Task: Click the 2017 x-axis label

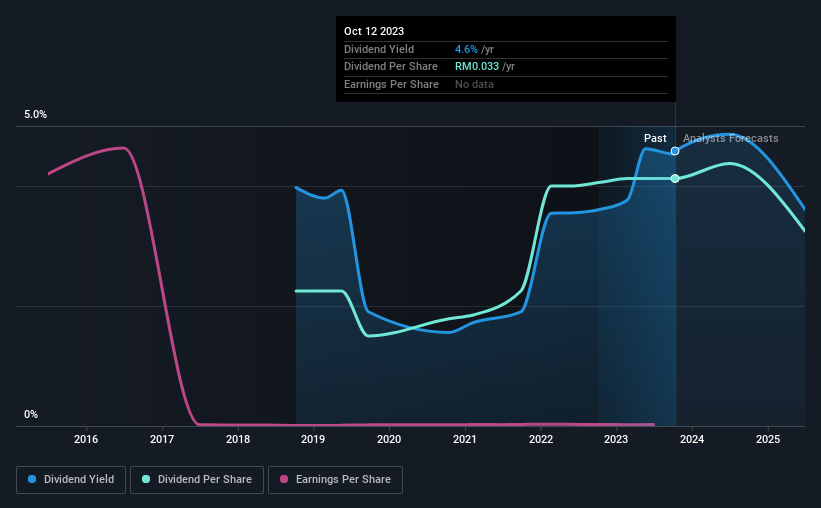Action: pos(162,439)
